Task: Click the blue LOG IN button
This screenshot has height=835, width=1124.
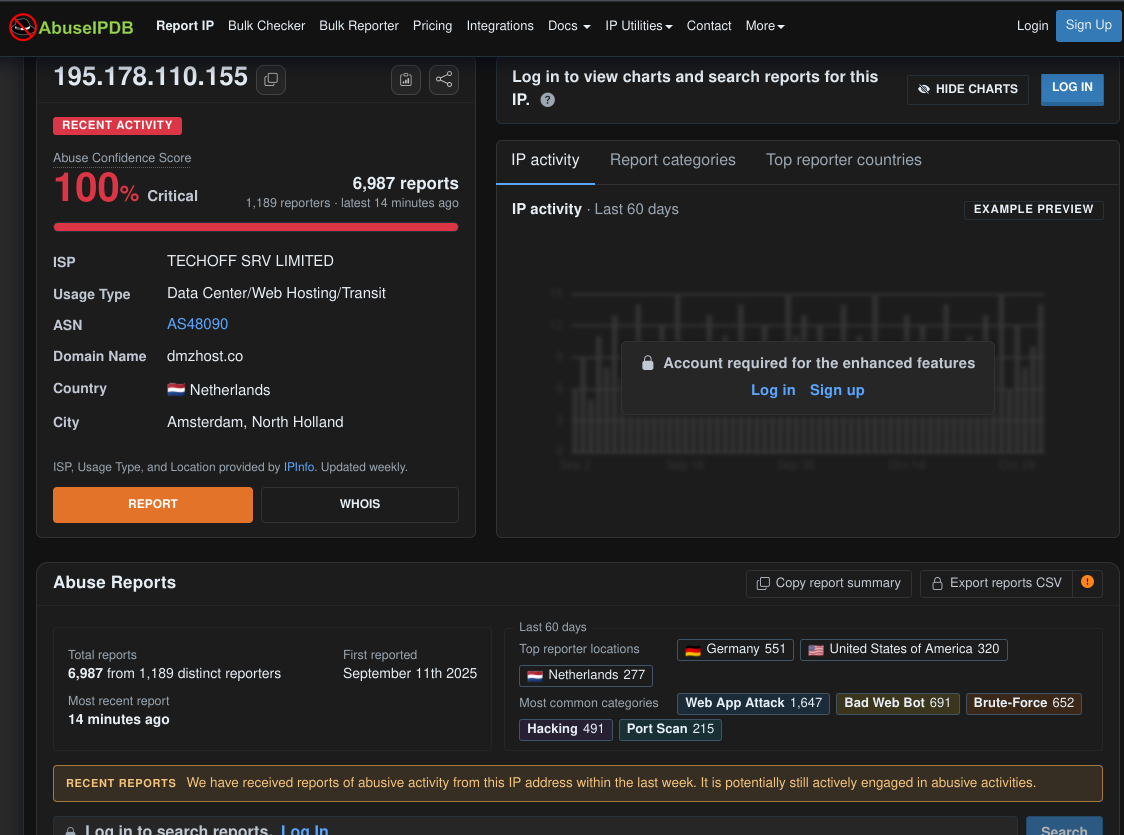Action: pyautogui.click(x=1072, y=88)
